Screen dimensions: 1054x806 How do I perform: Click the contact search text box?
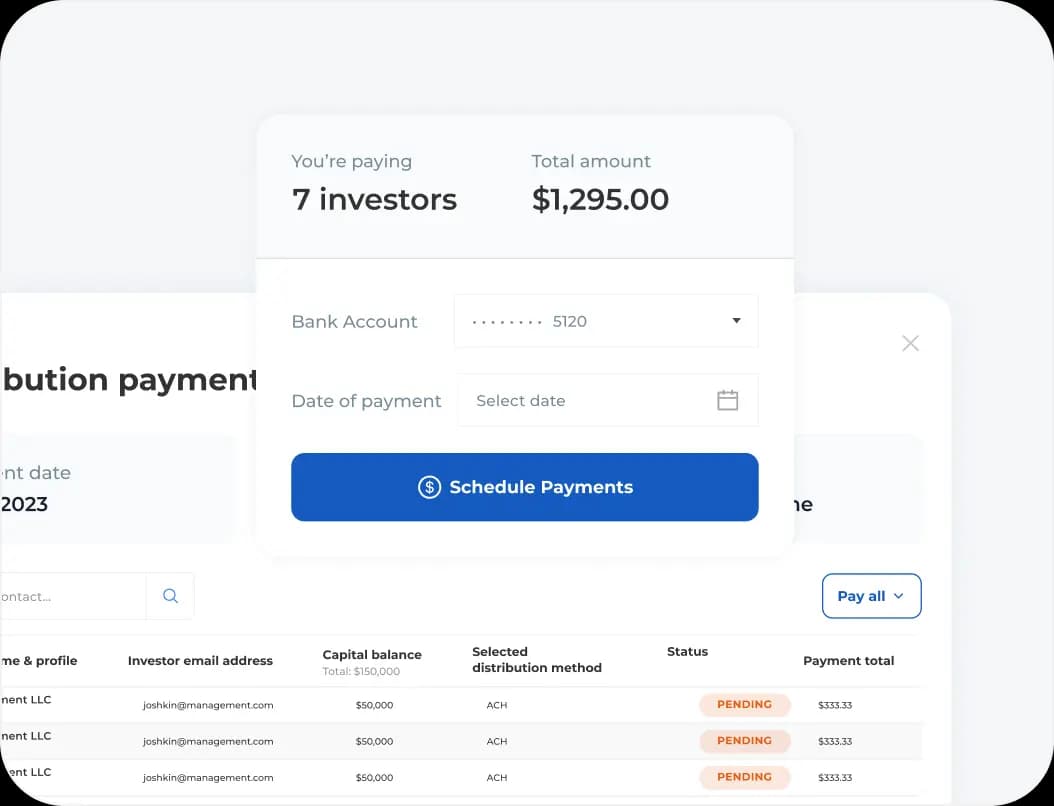70,596
